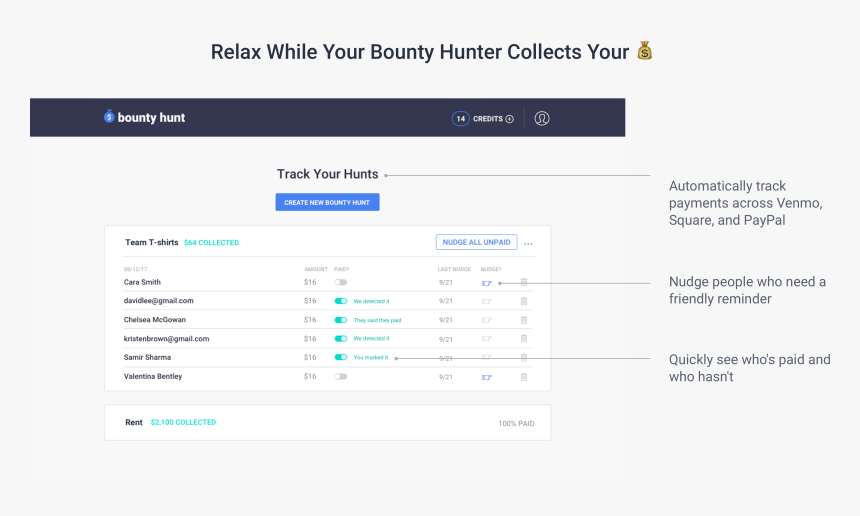Click the CREDITS label in header

(x=488, y=119)
